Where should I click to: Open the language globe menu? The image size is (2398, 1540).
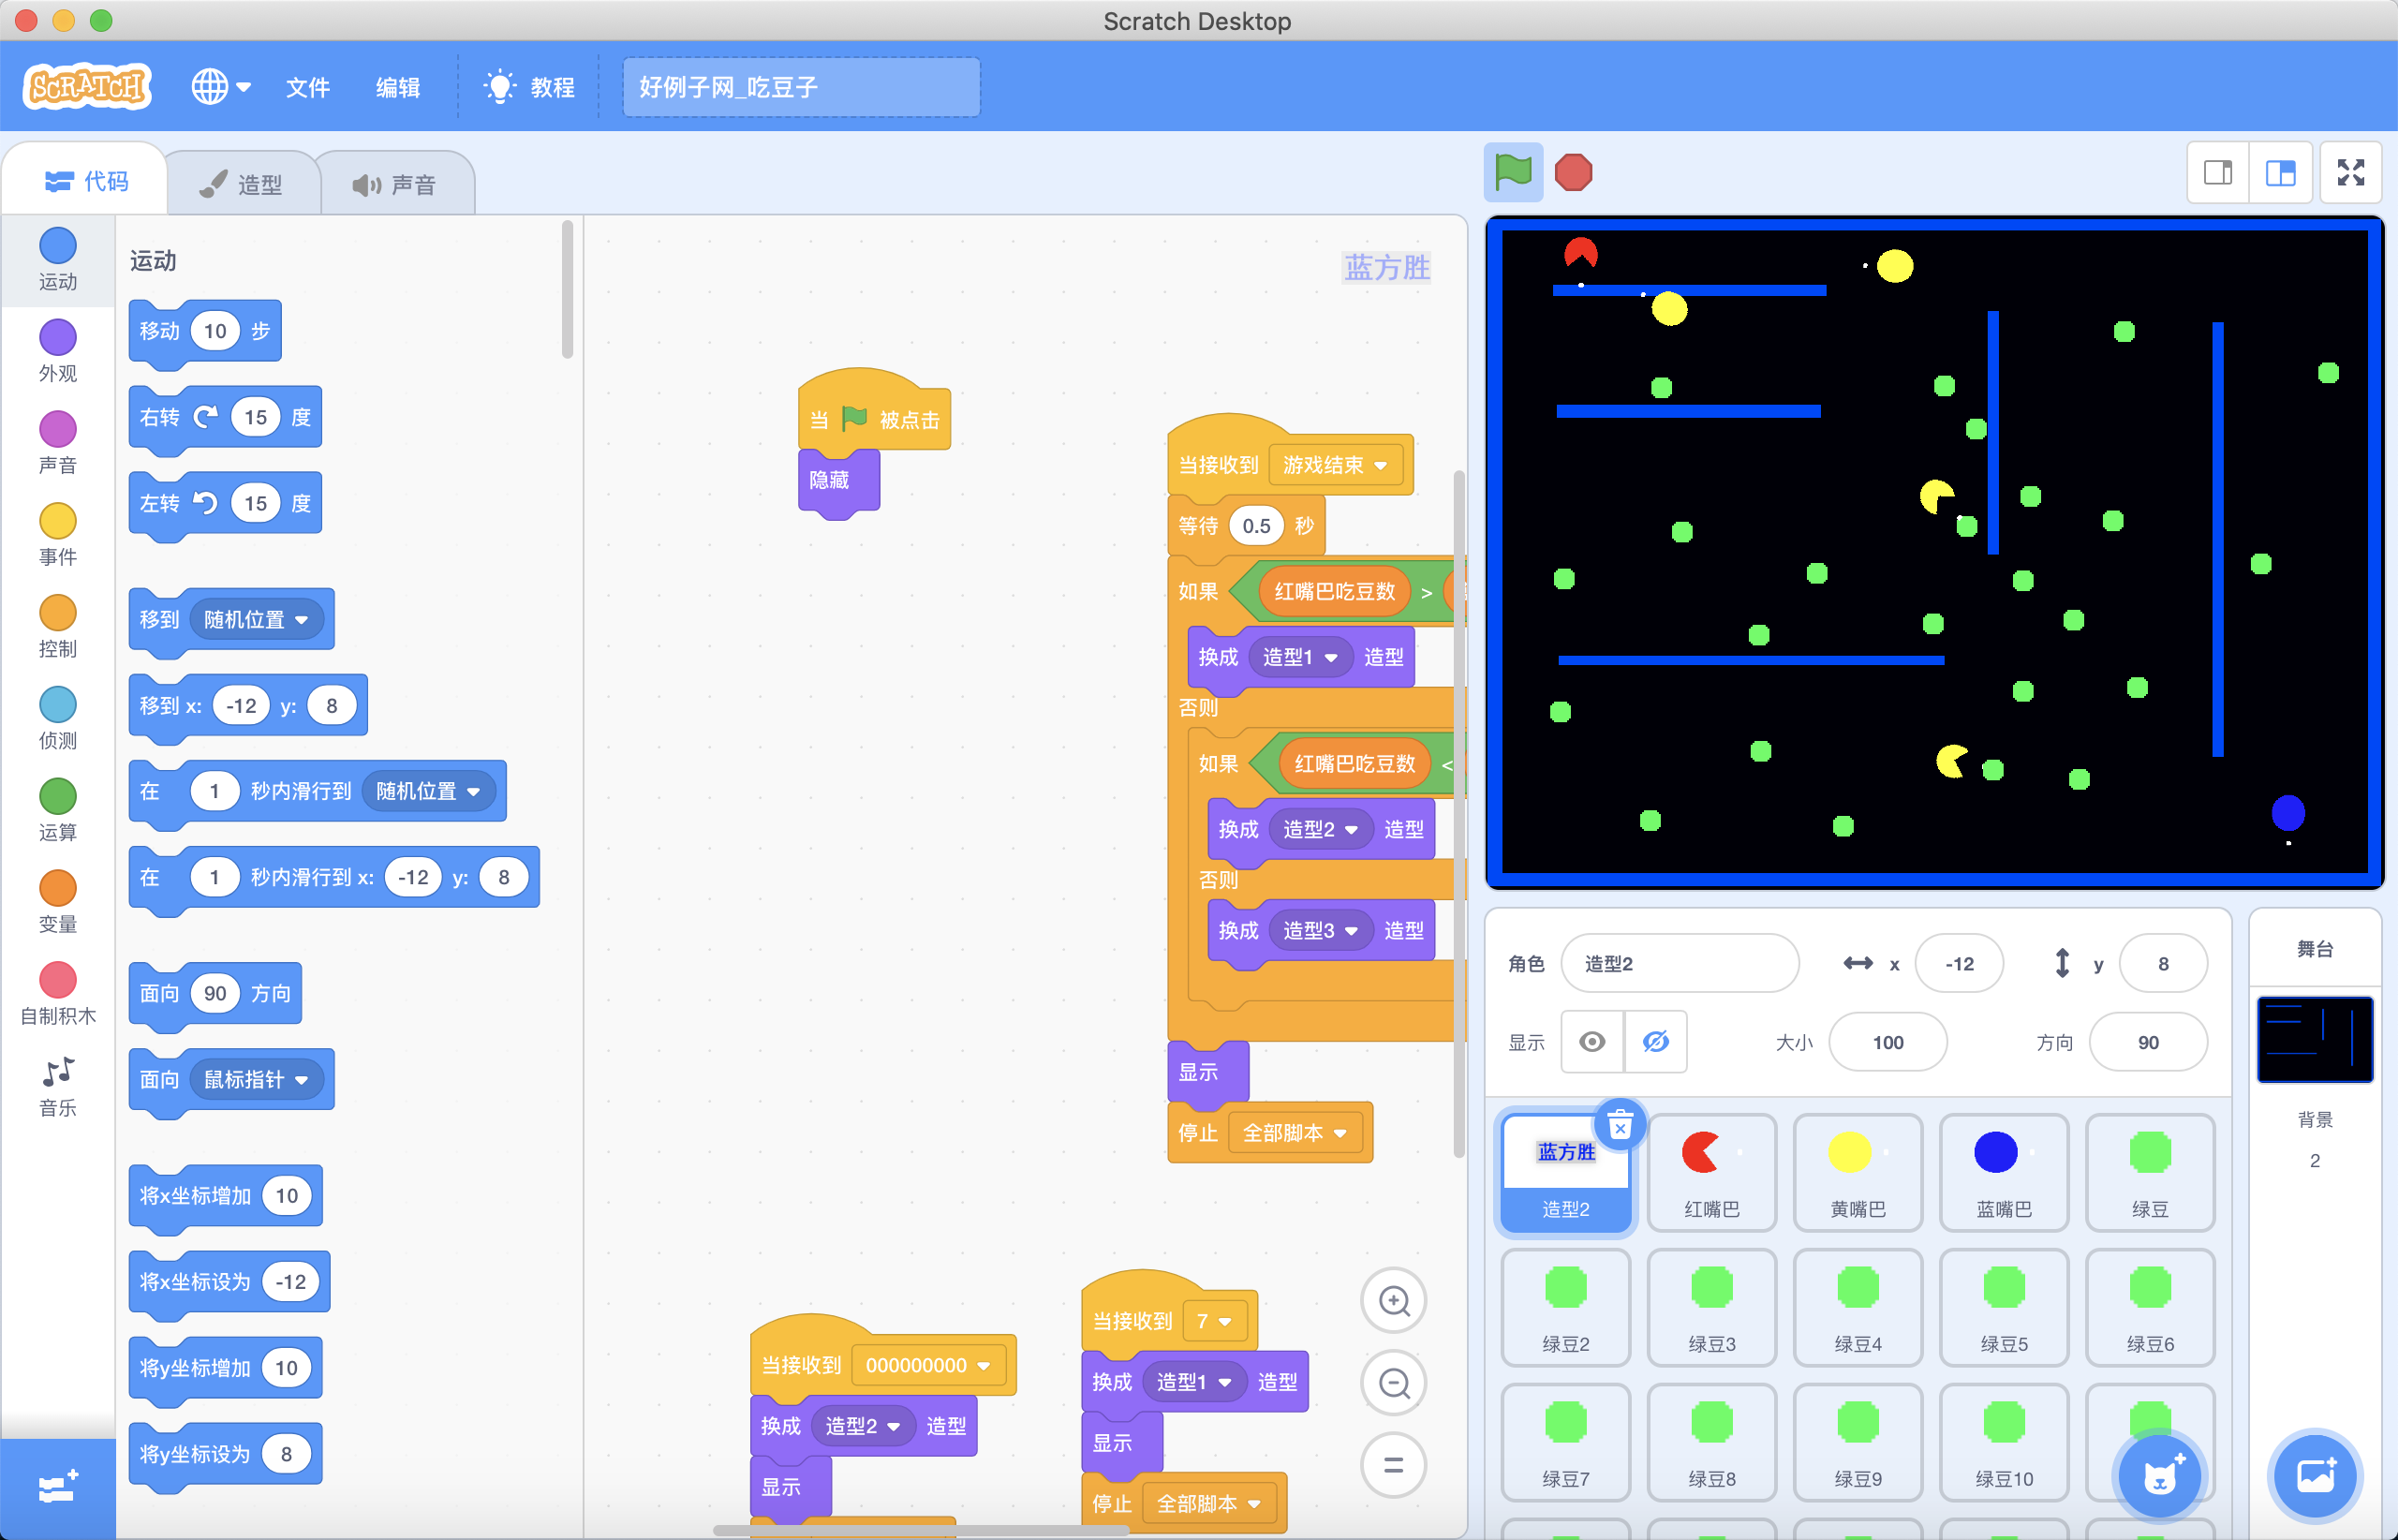pyautogui.click(x=220, y=87)
